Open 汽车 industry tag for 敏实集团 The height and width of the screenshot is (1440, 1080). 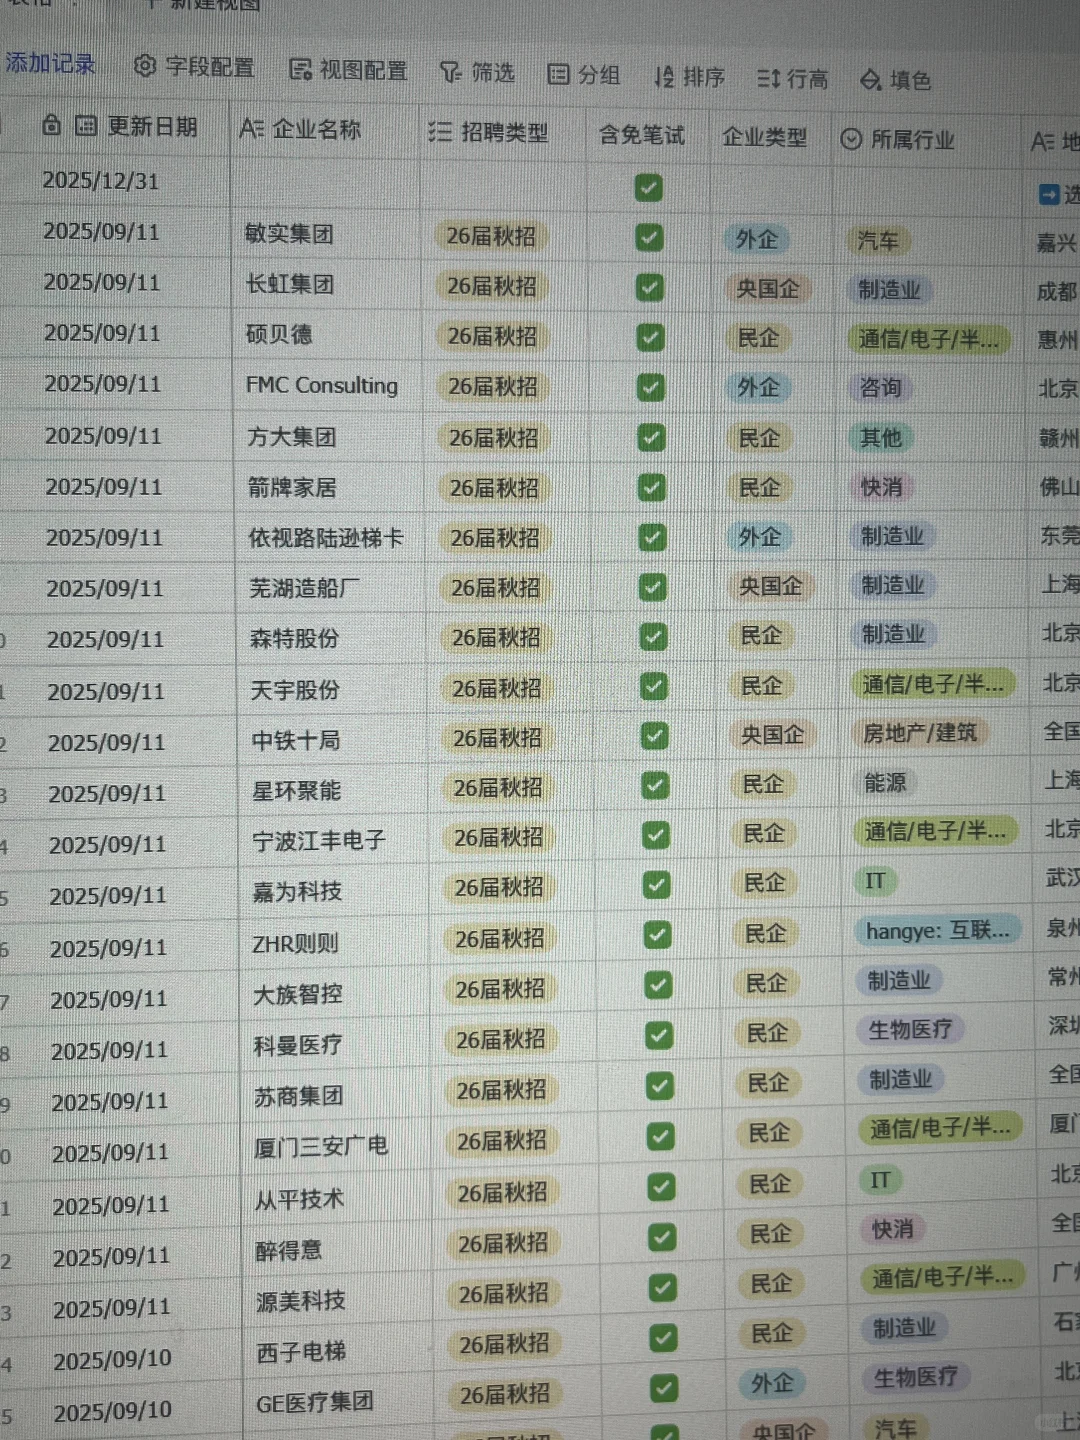(877, 241)
